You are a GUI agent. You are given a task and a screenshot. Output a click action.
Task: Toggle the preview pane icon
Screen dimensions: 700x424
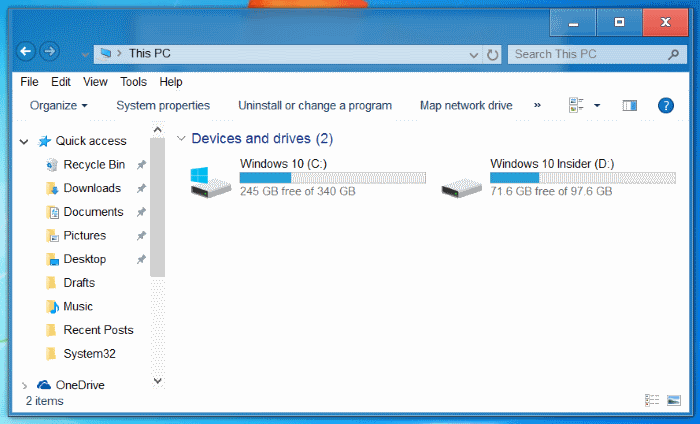(629, 105)
